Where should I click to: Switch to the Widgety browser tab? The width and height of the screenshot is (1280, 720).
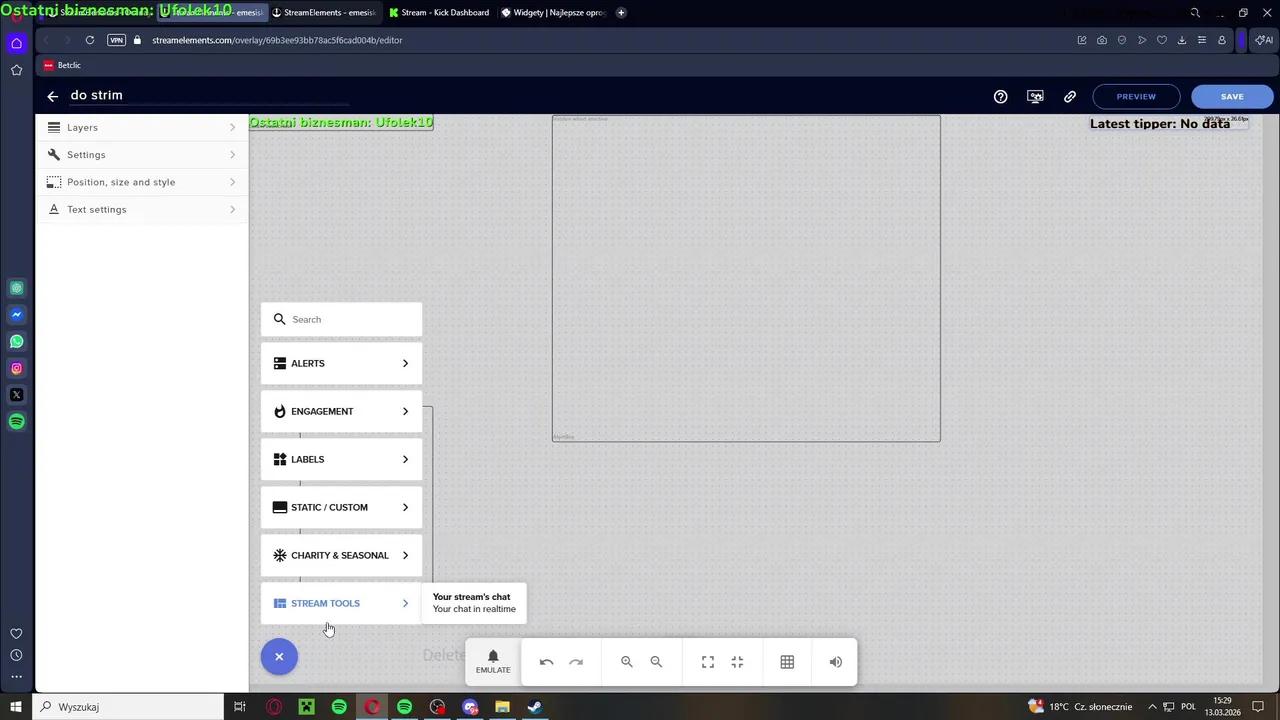554,13
